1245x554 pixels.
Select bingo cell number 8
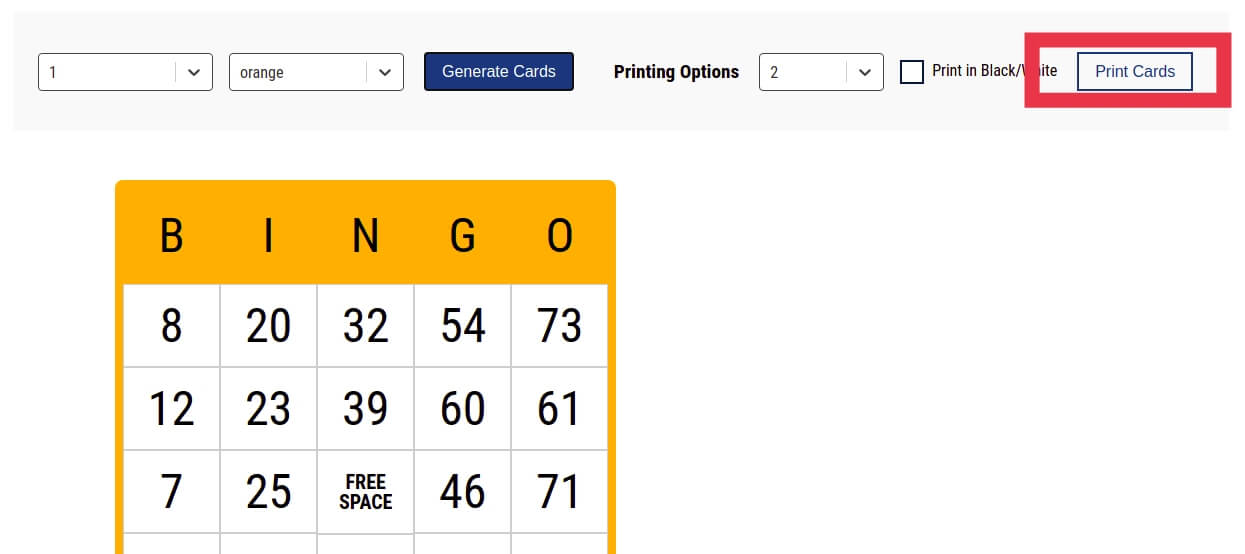tap(171, 326)
